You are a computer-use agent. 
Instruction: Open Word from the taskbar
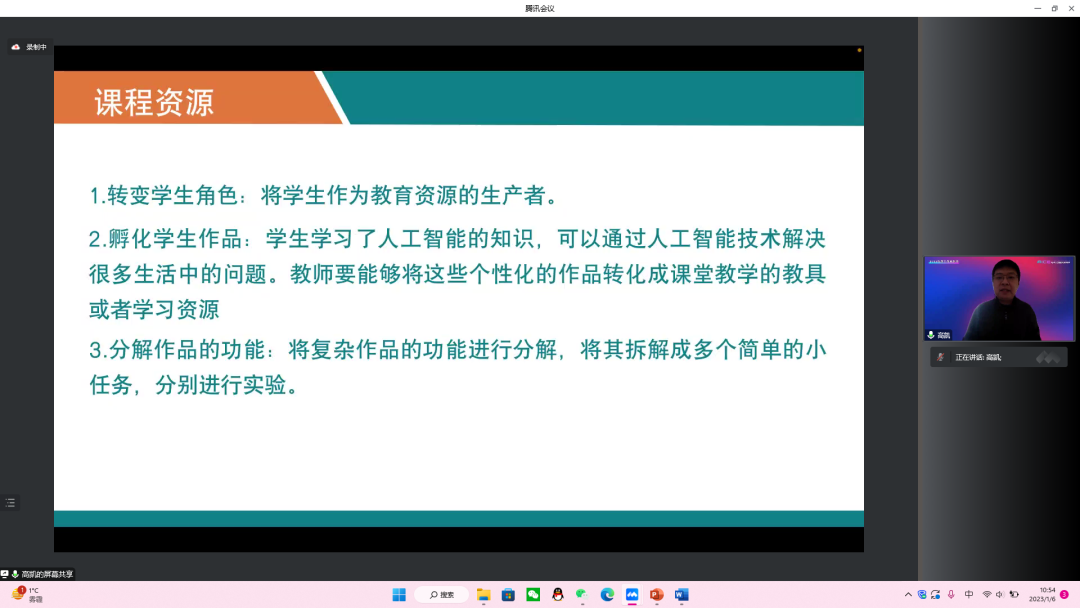pos(682,595)
